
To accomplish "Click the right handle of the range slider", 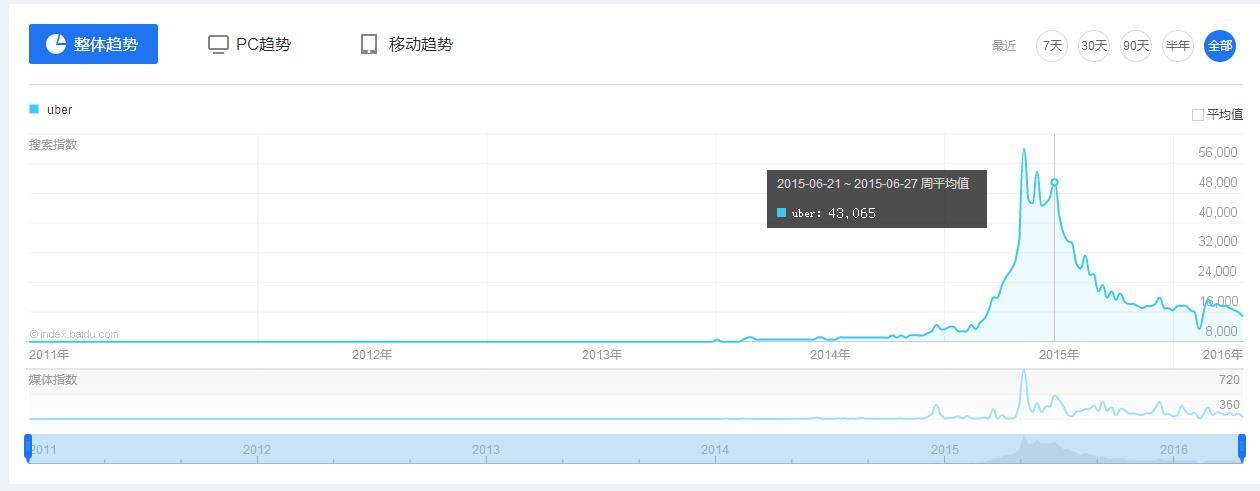I will (1242, 447).
